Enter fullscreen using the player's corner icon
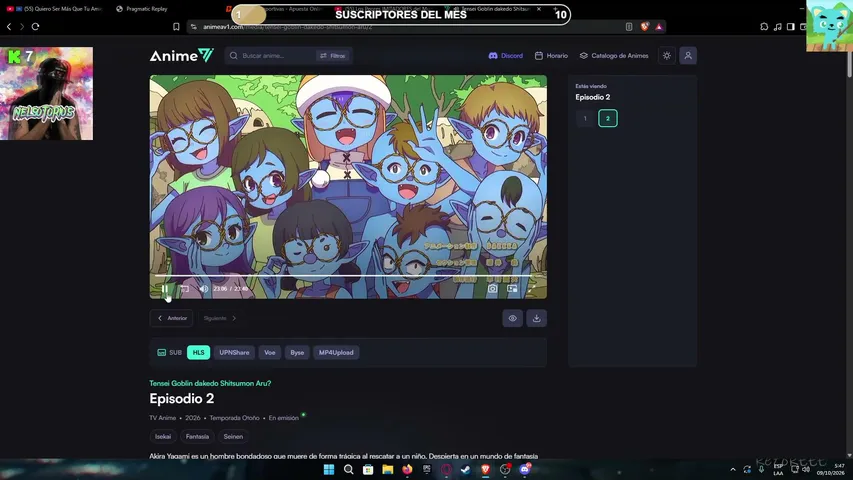853x480 pixels. (x=532, y=288)
